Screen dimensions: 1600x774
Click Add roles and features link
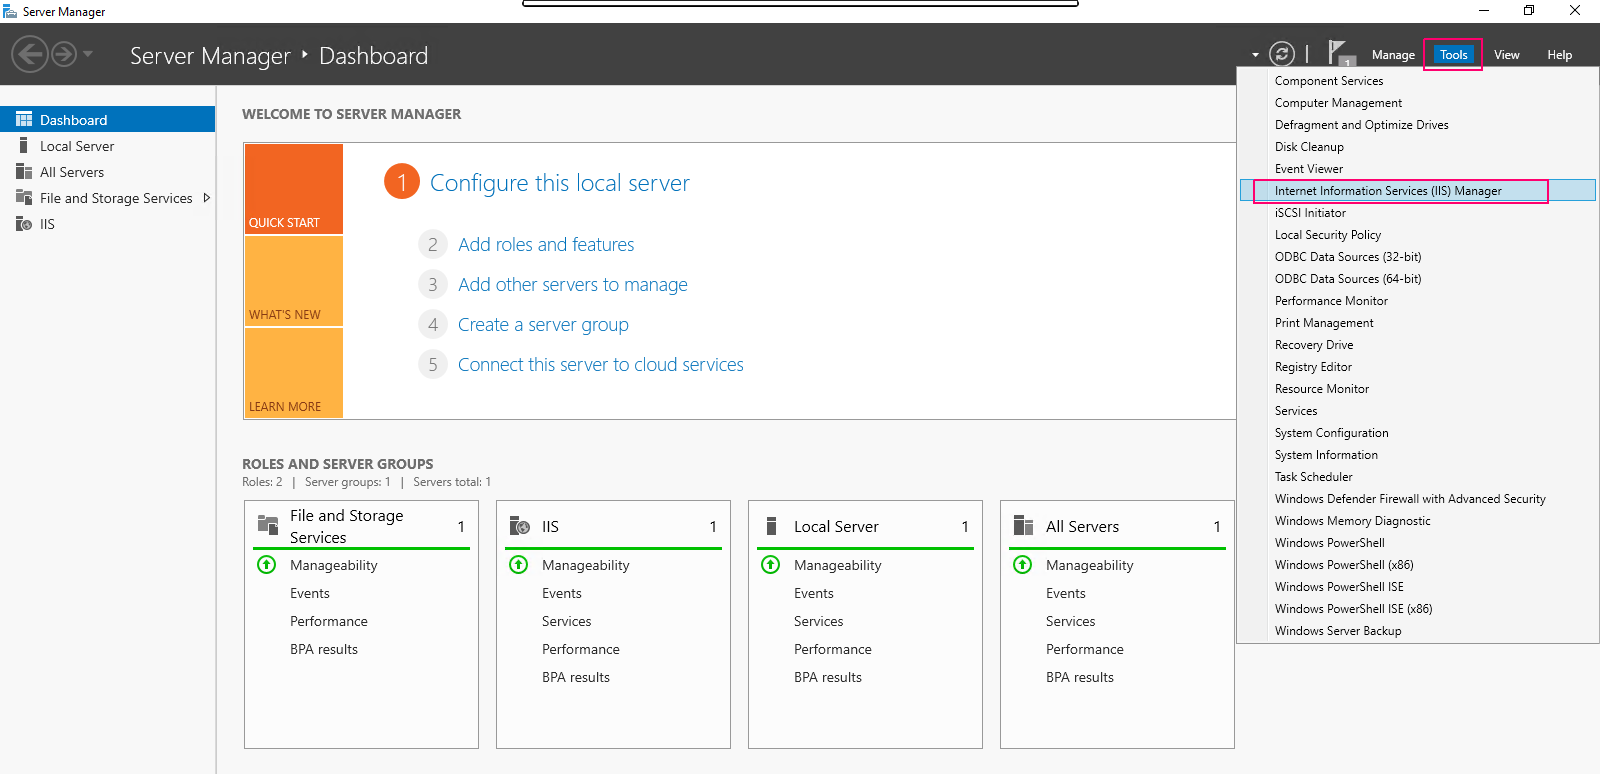(546, 244)
